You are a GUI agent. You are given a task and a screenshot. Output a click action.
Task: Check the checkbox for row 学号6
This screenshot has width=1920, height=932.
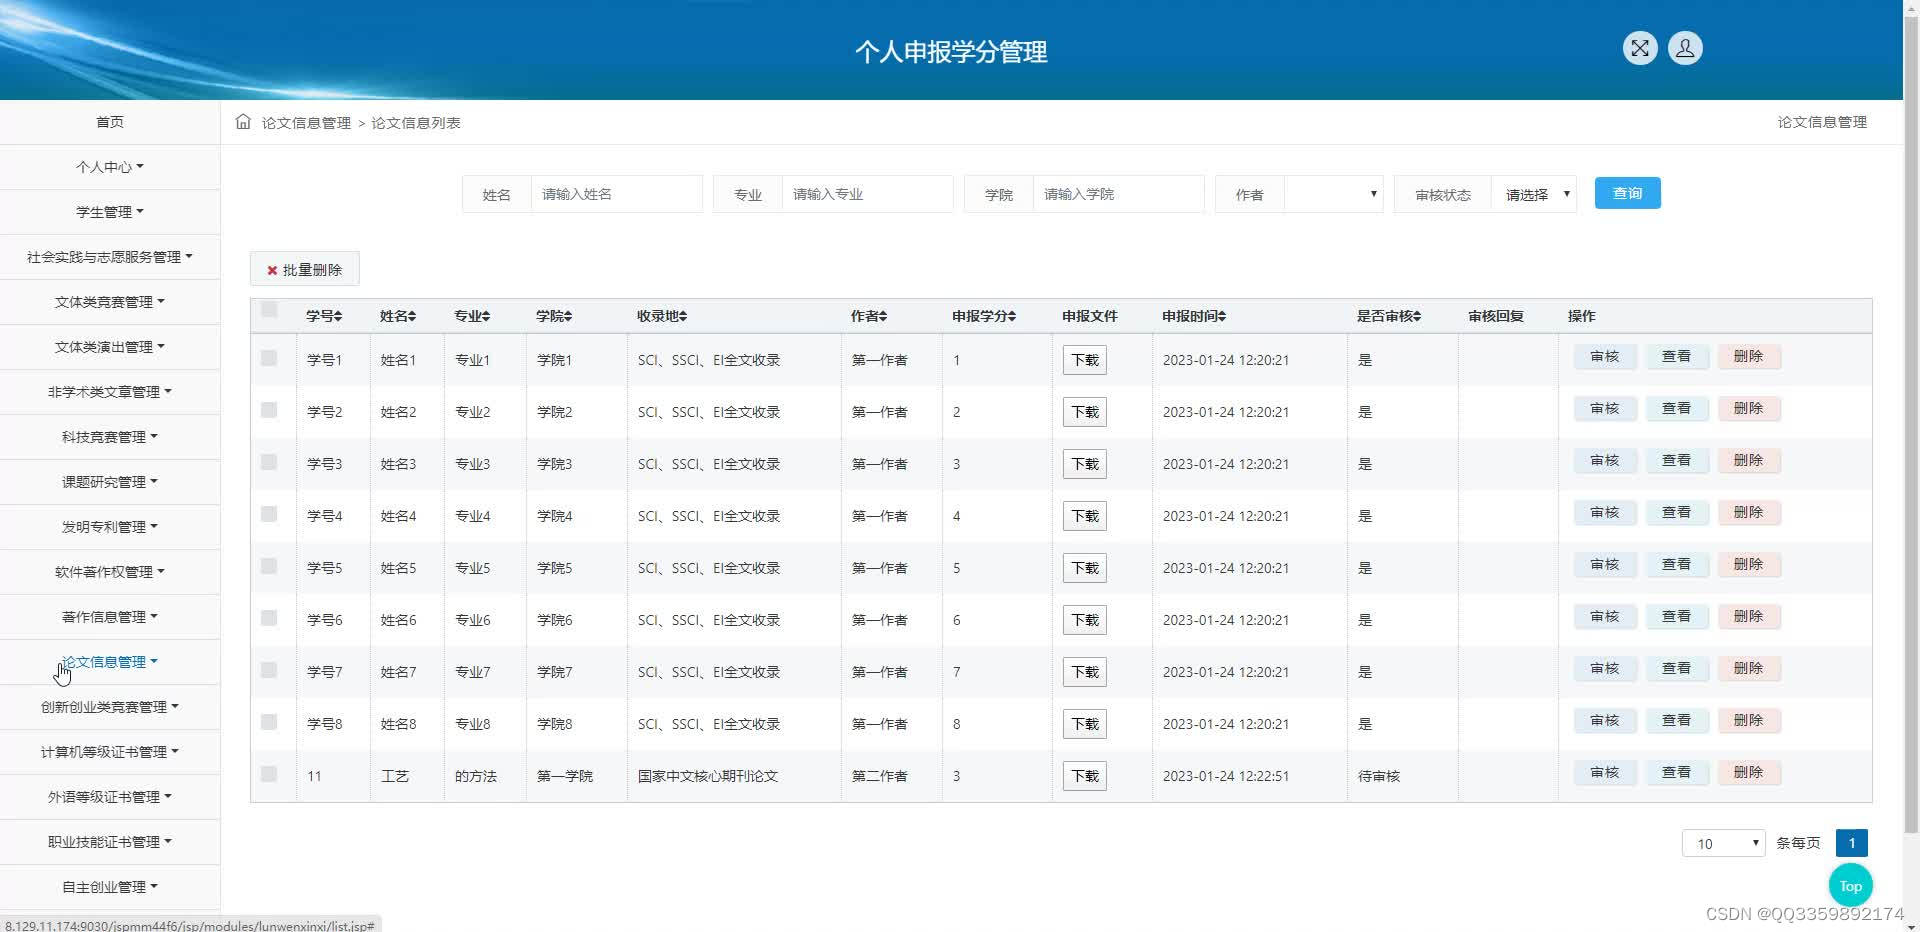[269, 618]
